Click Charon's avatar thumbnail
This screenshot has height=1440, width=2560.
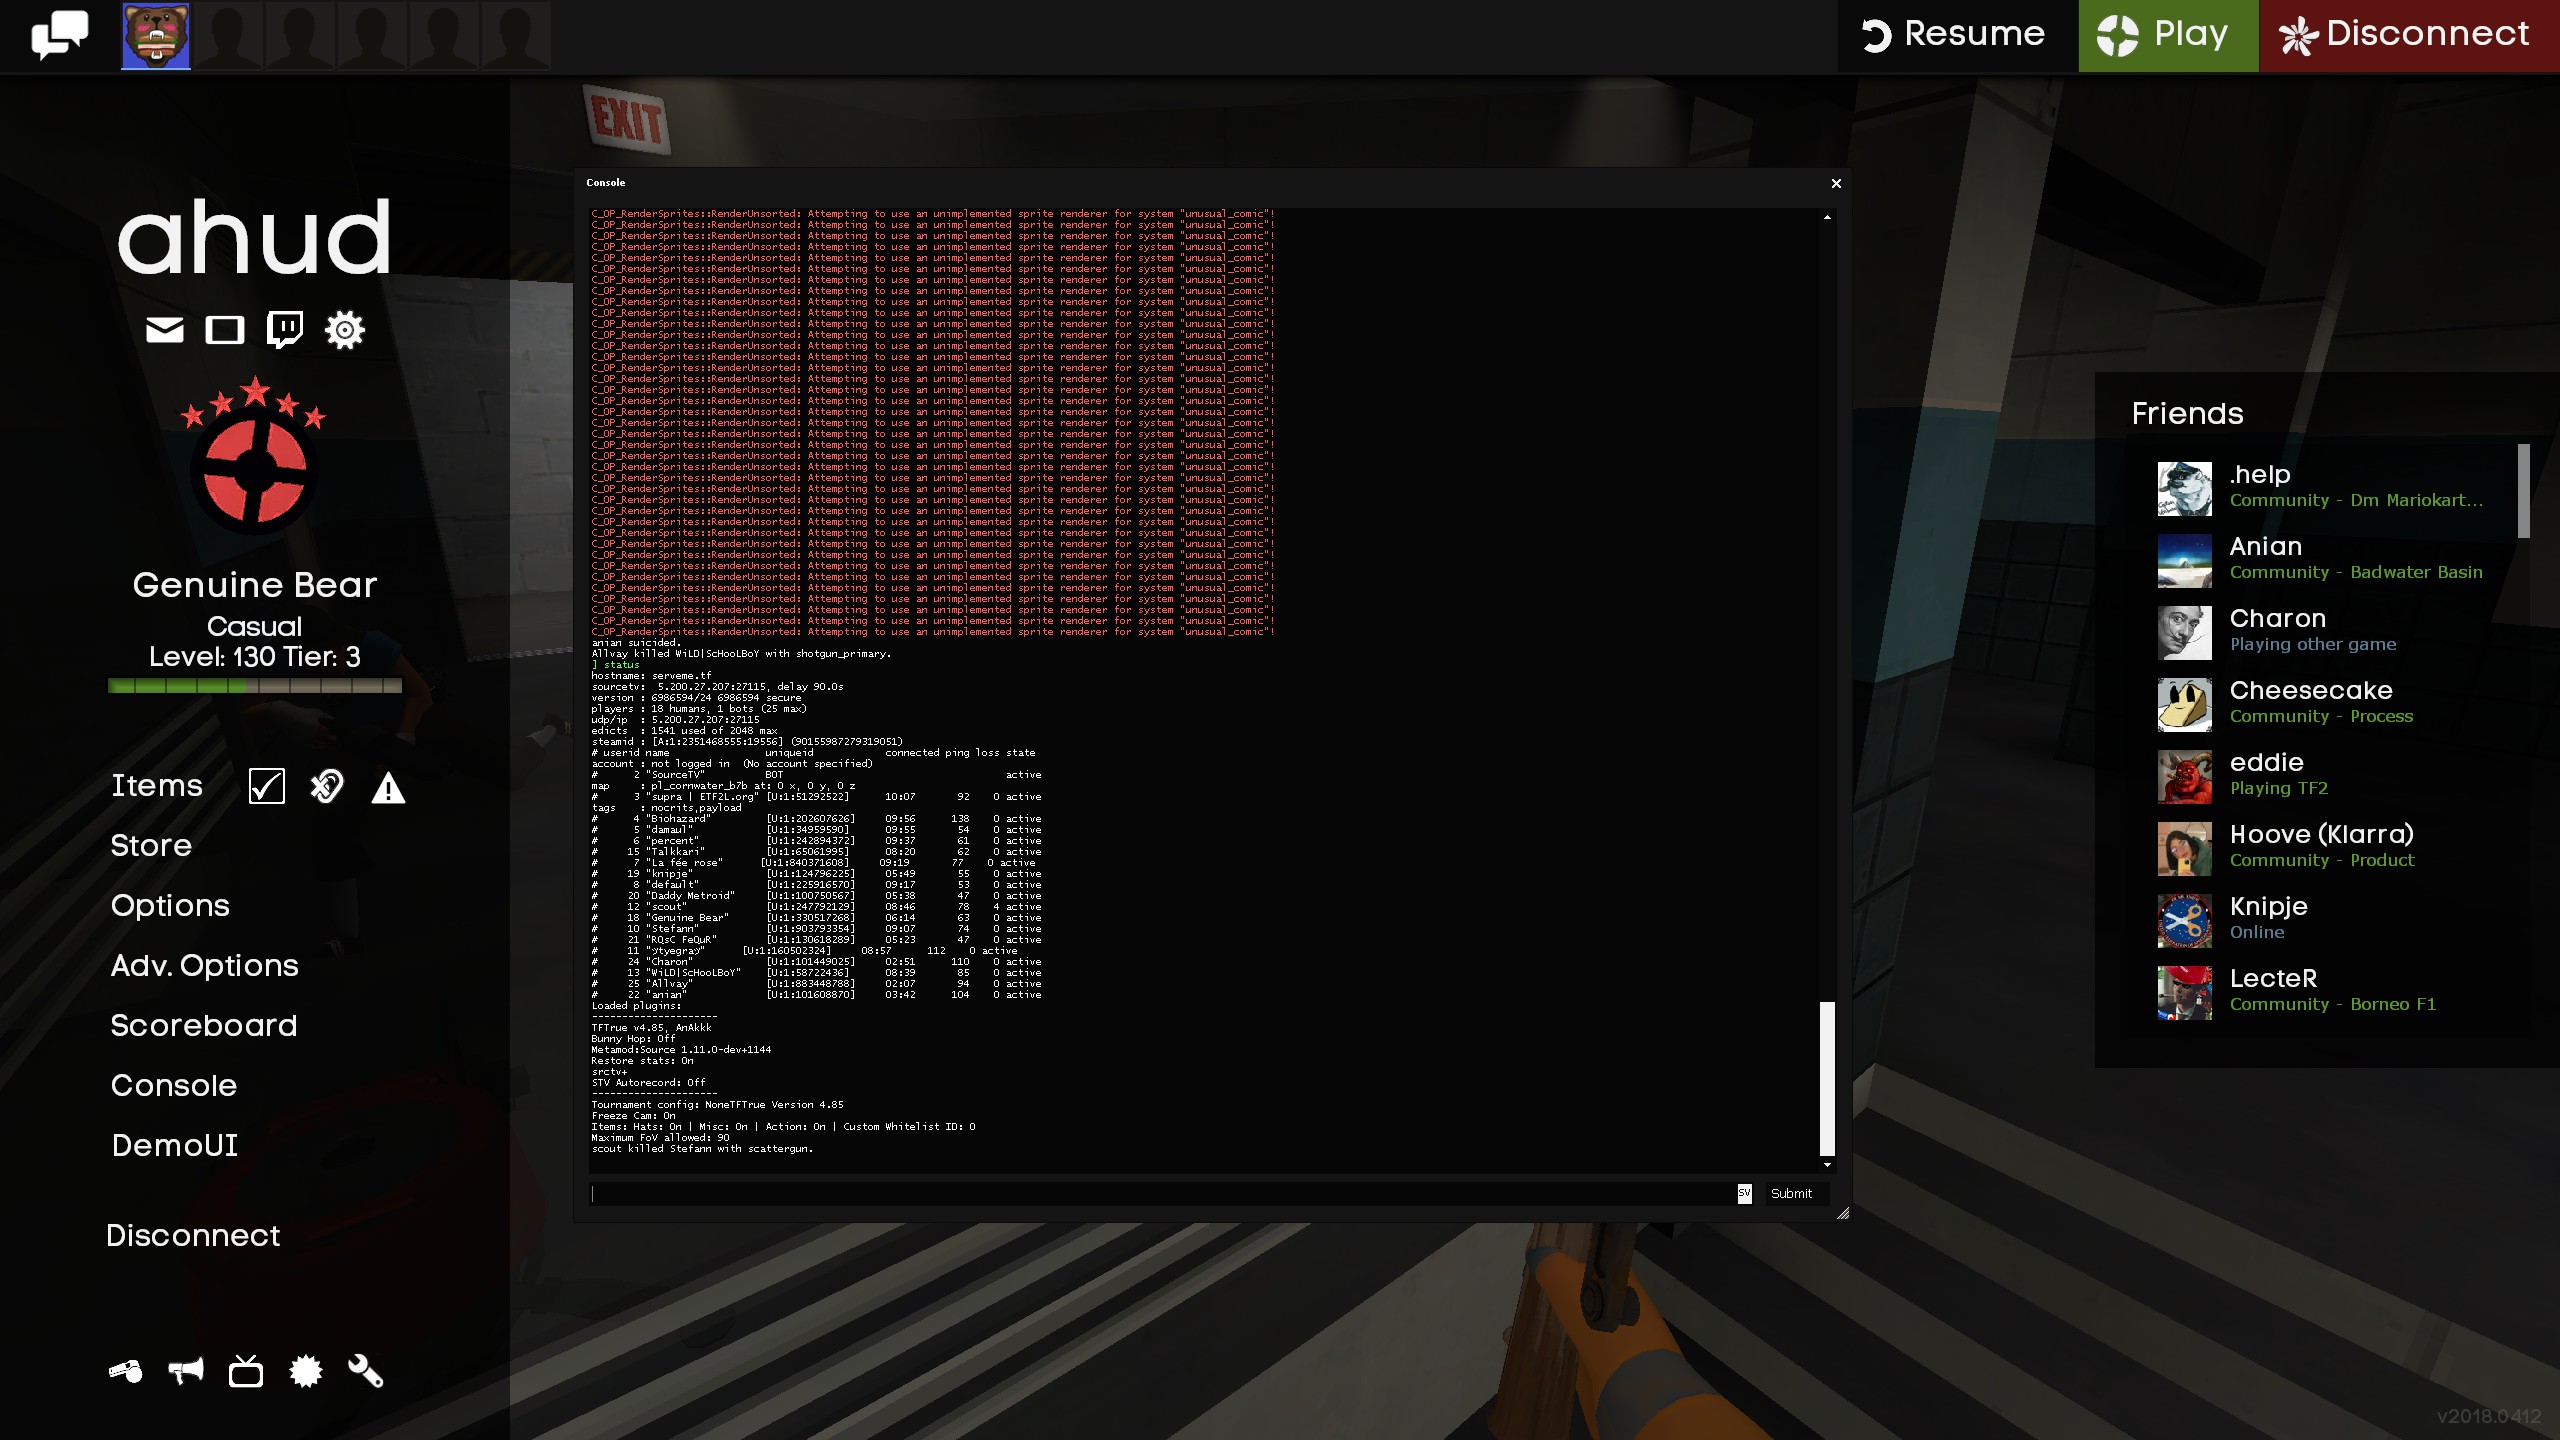2185,633
